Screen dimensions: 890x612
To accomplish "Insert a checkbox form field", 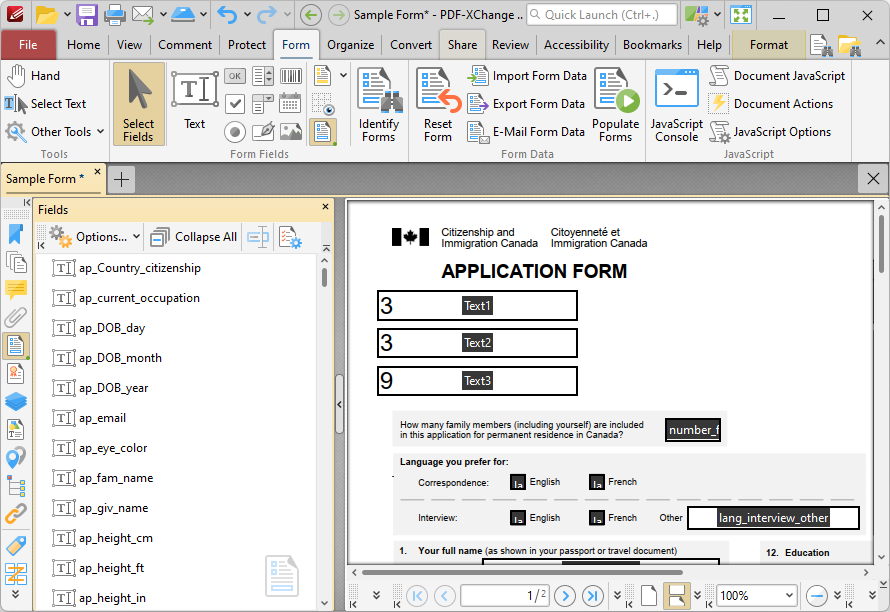I will tap(234, 104).
